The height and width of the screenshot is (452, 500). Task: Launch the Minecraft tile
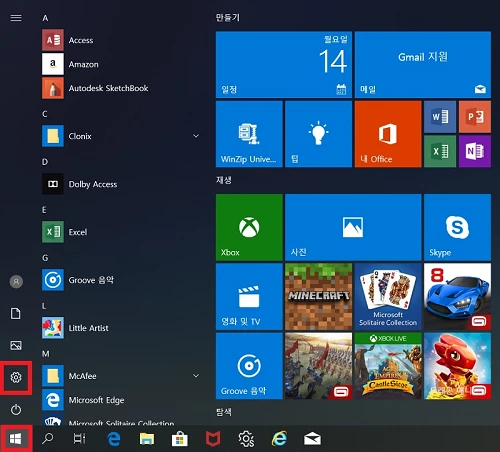[318, 297]
